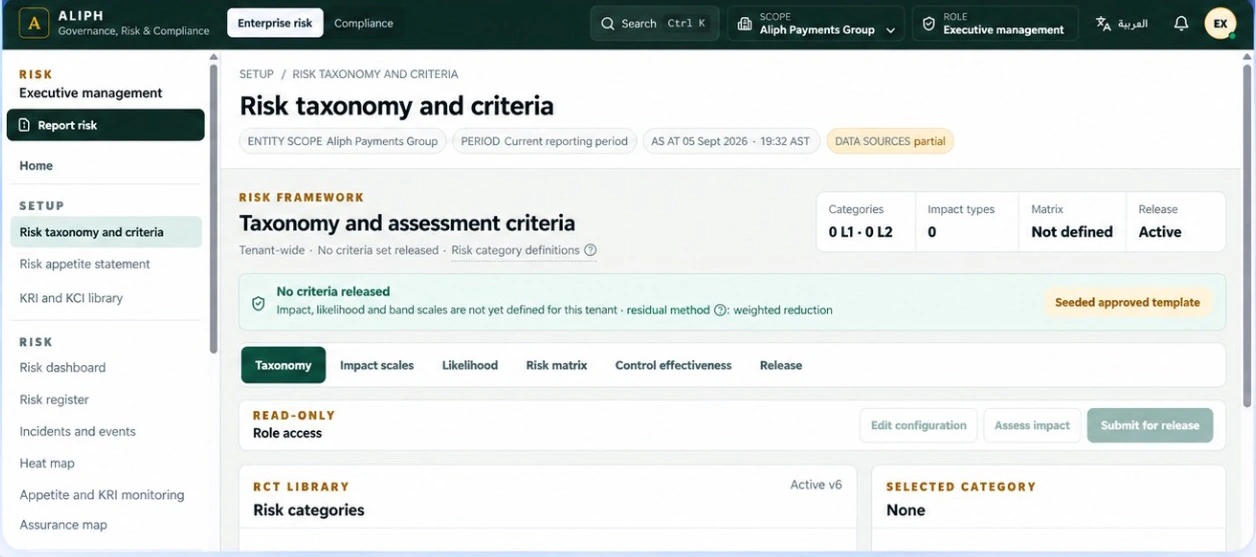Image resolution: width=1256 pixels, height=557 pixels.
Task: Open the Impact scales tab
Action: click(377, 365)
